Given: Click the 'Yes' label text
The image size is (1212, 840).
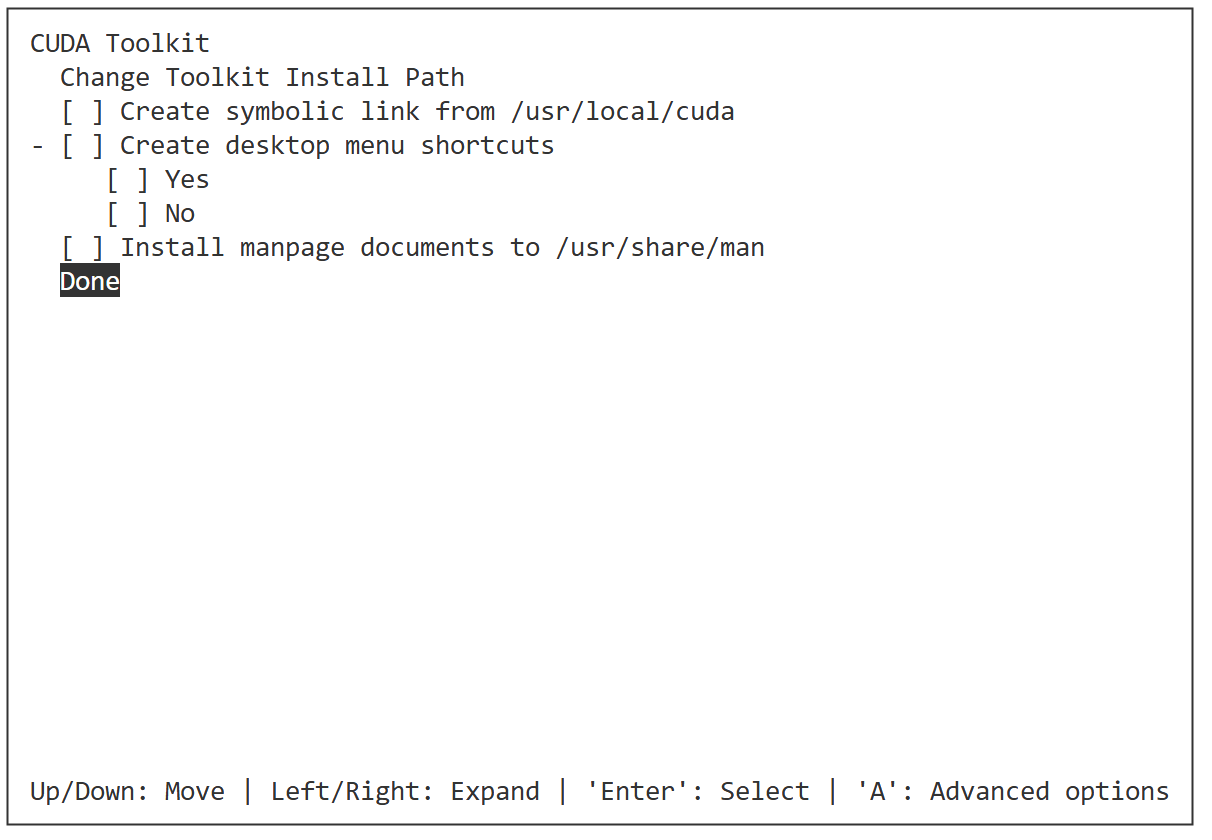Looking at the screenshot, I should [x=187, y=180].
